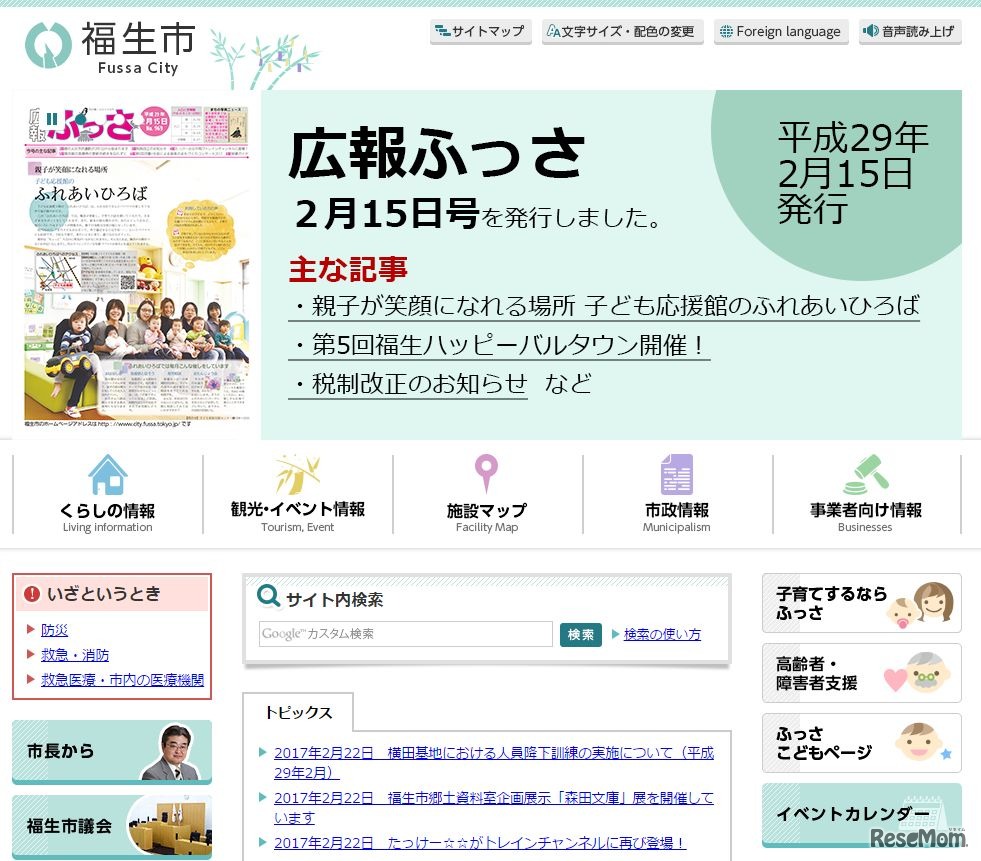Open the ふっさこどもページ kids banner

tap(861, 742)
